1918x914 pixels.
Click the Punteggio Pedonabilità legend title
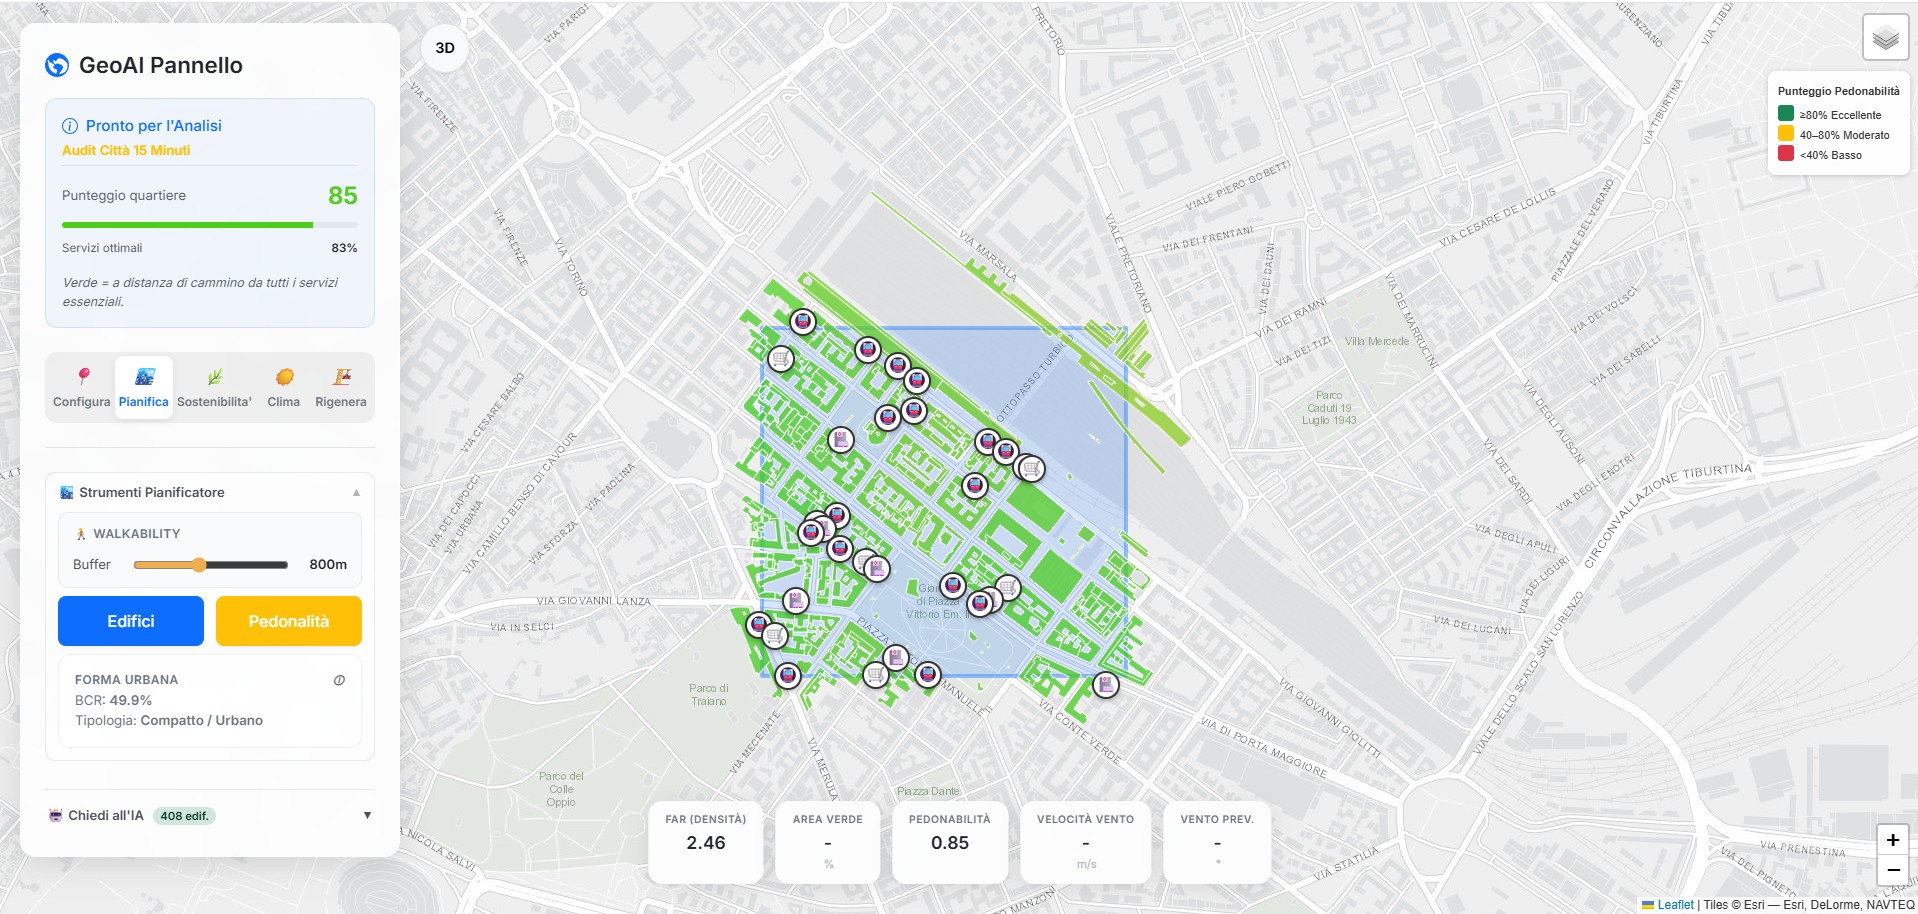coord(1839,91)
